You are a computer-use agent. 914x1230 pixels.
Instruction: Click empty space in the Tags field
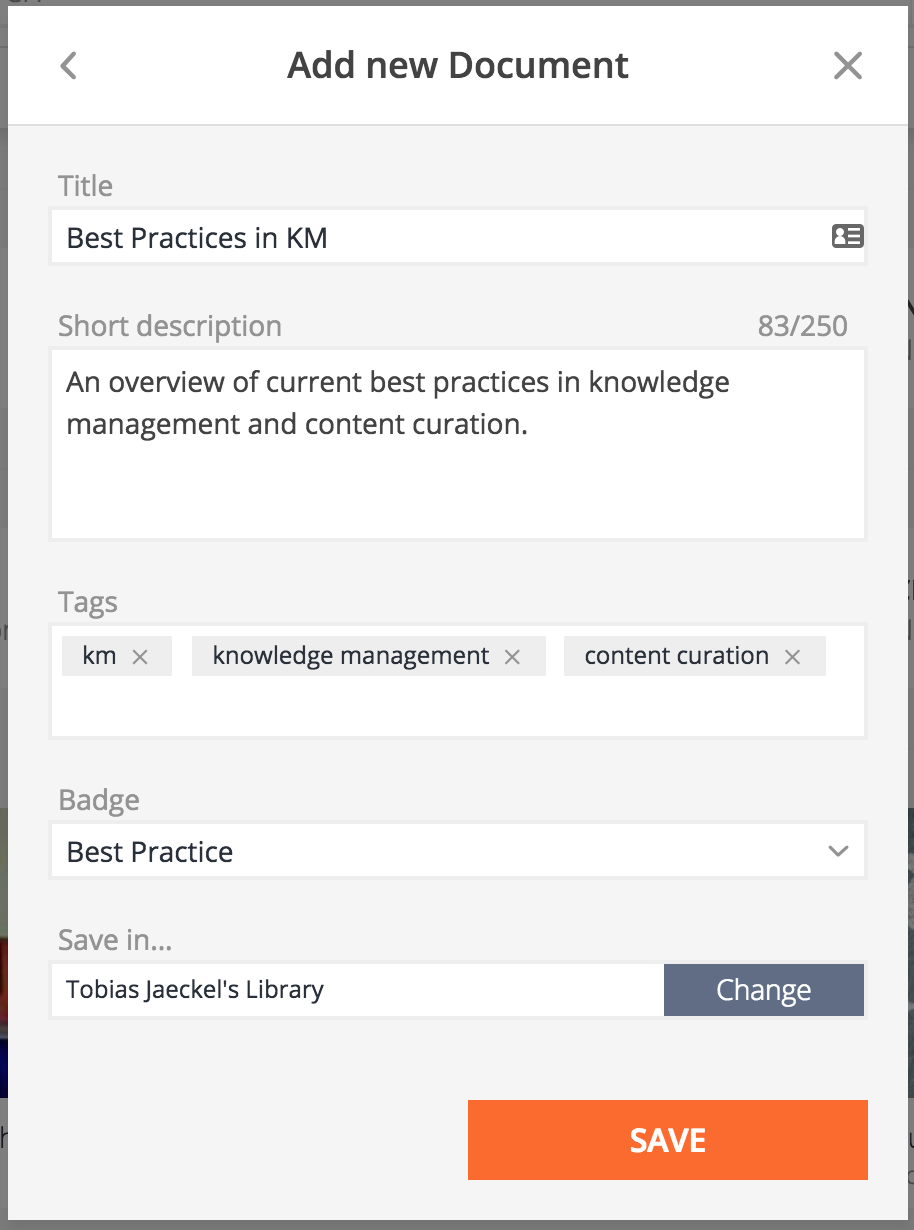point(457,709)
